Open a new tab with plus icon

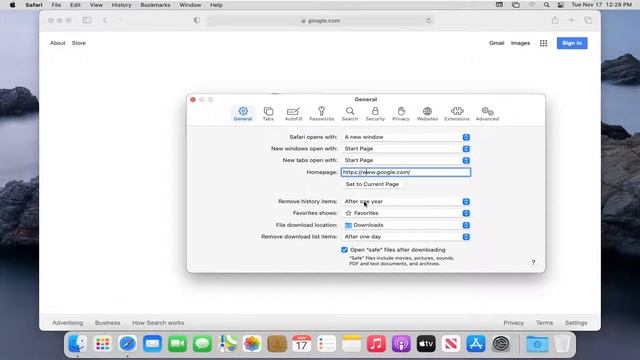click(x=571, y=20)
